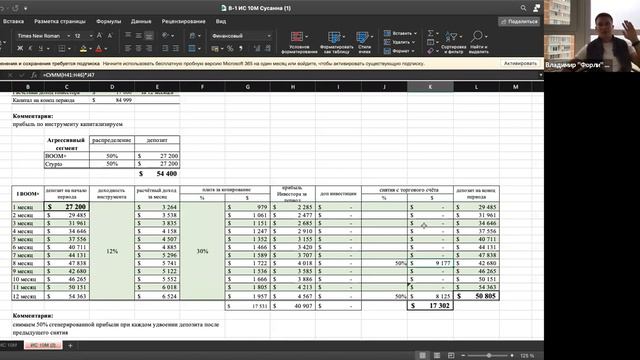The image size is (640, 360).
Task: Decrease decimal places
Action: [268, 49]
